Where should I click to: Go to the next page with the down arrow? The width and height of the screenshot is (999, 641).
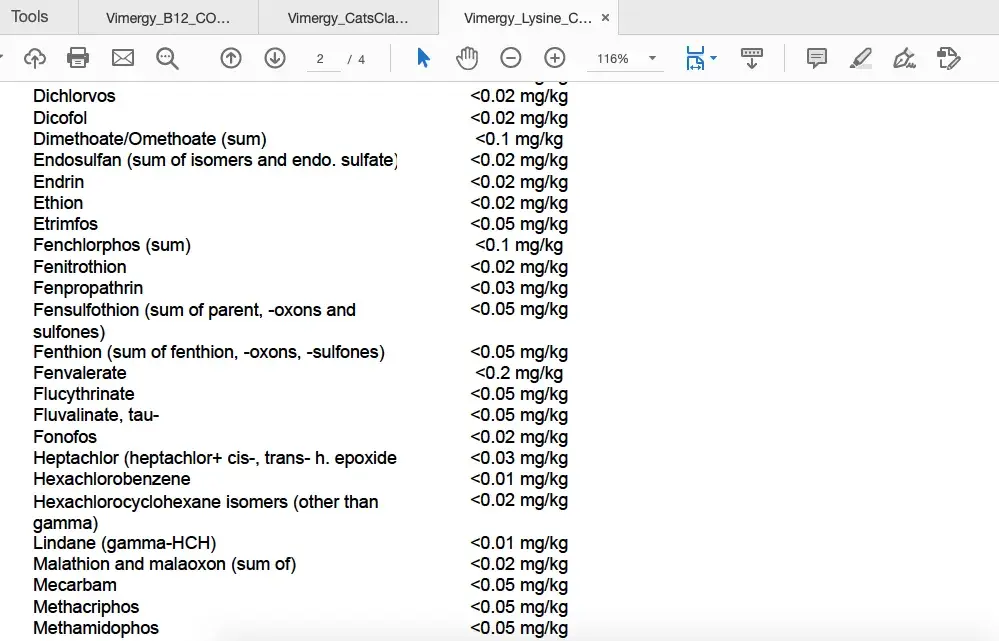(275, 59)
